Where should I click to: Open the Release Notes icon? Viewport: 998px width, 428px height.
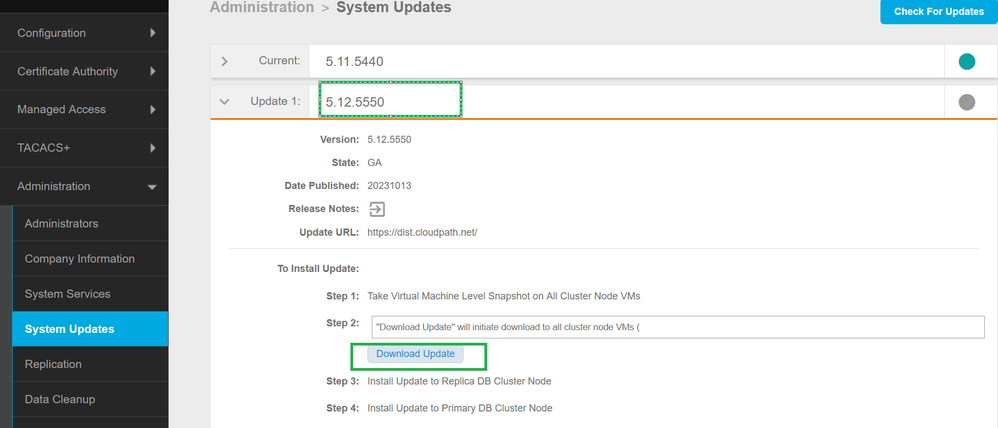tap(377, 209)
